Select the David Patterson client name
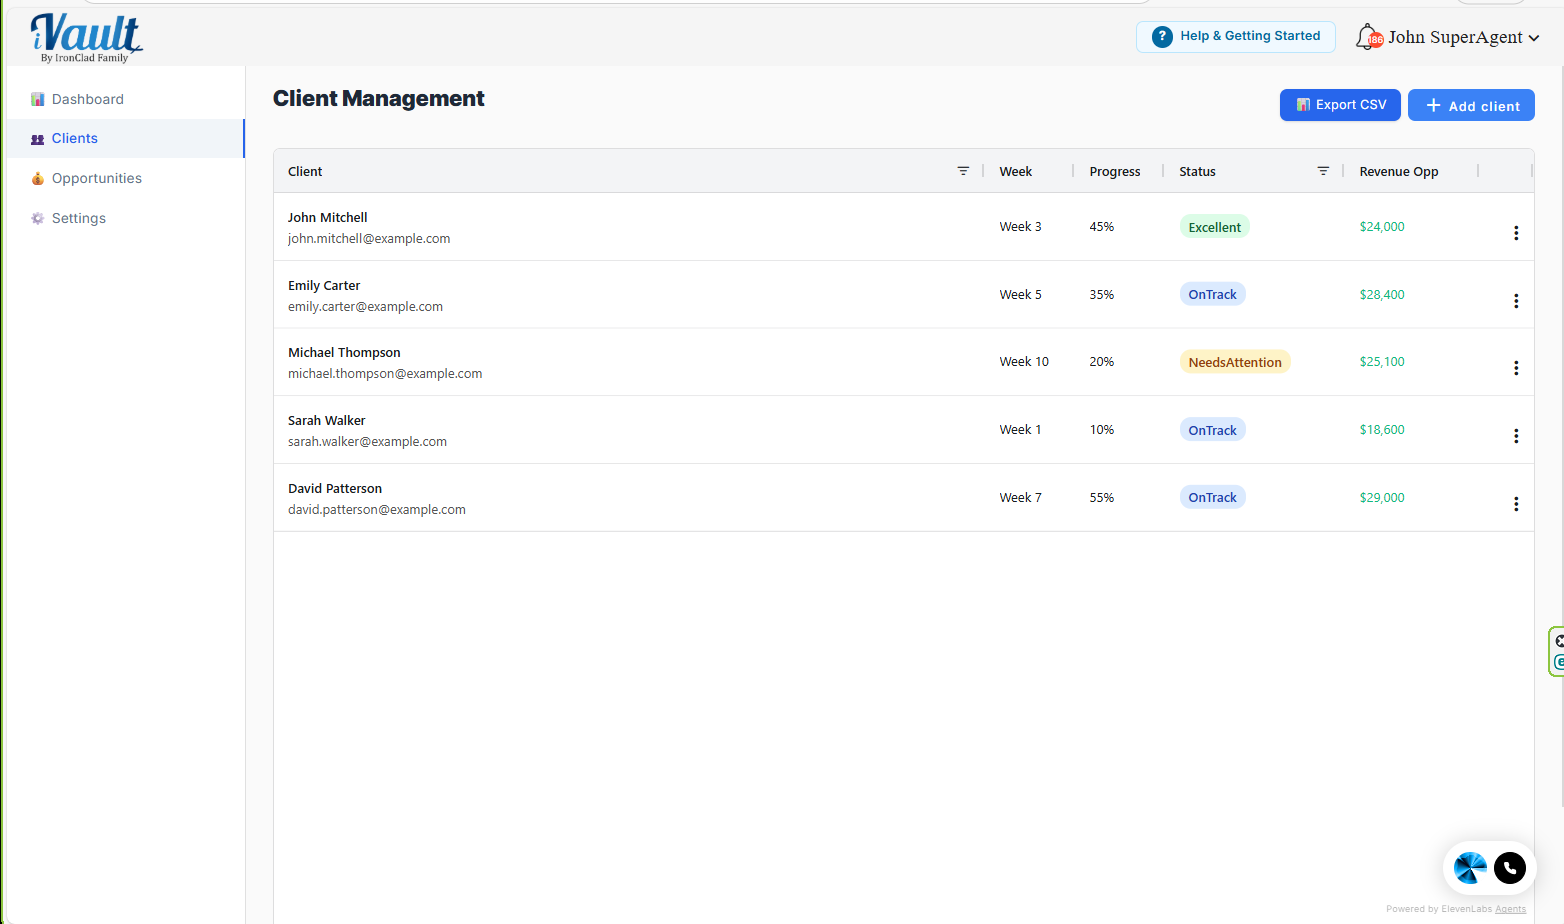 pyautogui.click(x=335, y=488)
